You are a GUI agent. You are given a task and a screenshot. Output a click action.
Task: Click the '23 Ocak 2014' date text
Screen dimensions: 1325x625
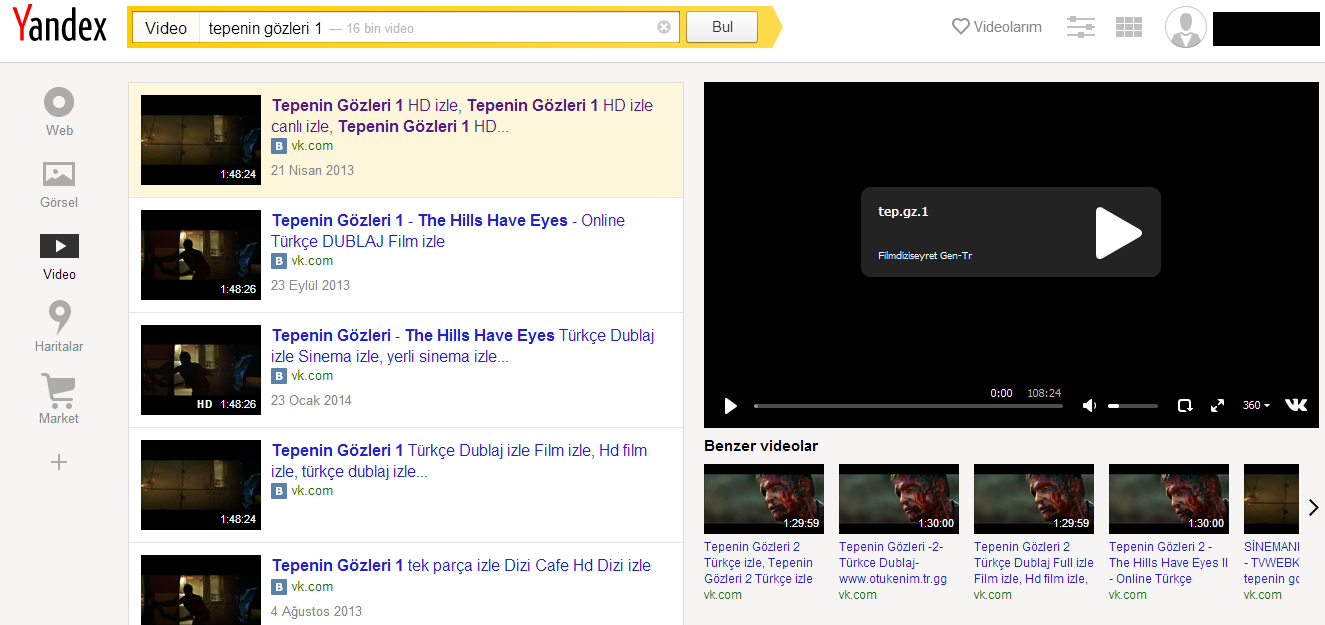point(312,400)
